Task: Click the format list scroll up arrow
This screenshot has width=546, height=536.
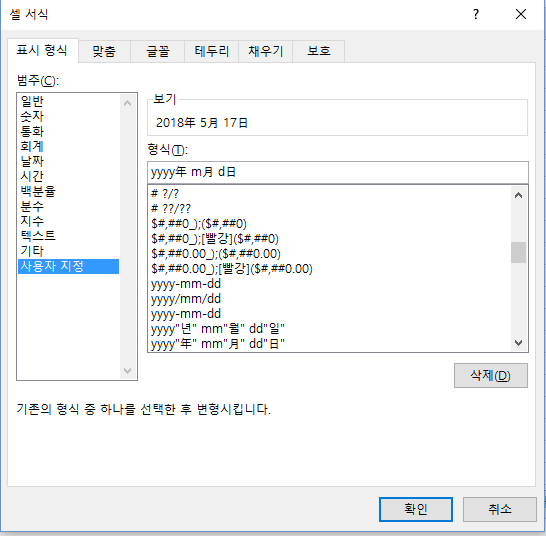Action: click(x=518, y=195)
